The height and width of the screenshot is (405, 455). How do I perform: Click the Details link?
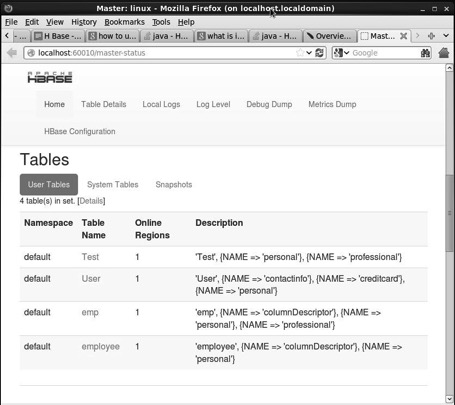click(x=91, y=201)
